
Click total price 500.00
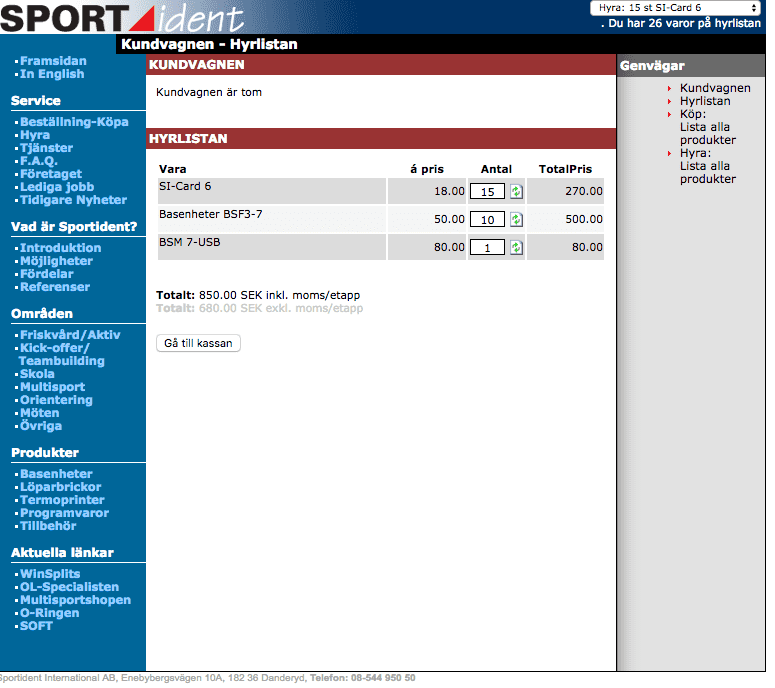584,219
